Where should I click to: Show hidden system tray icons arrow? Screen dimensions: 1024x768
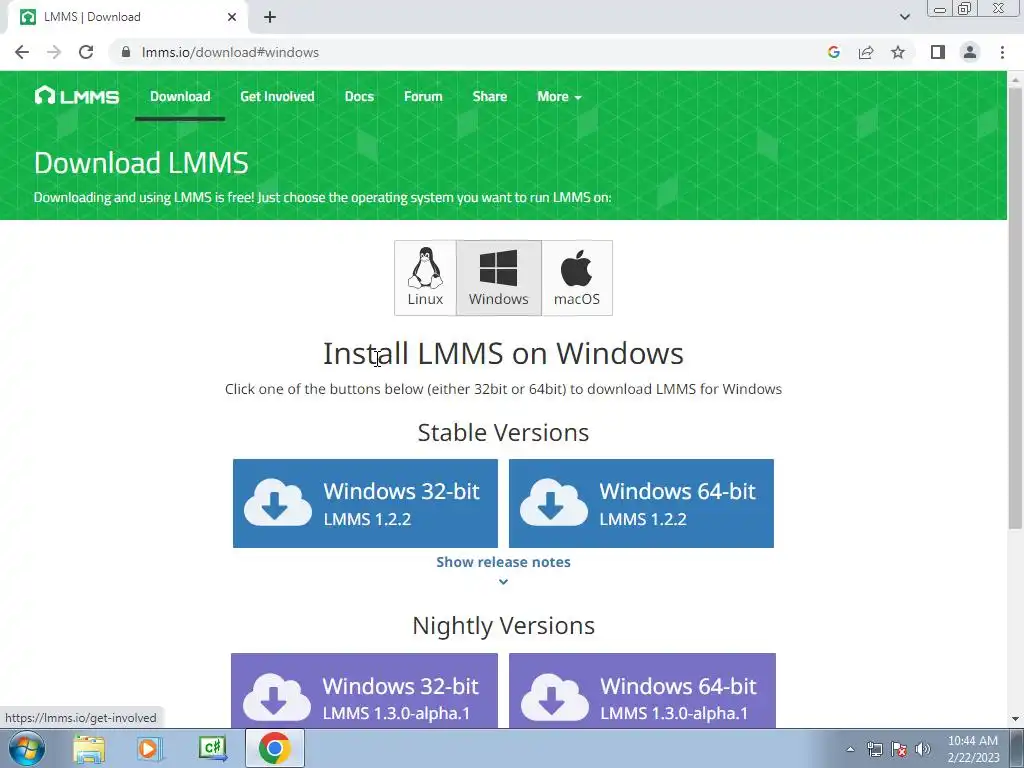[850, 749]
